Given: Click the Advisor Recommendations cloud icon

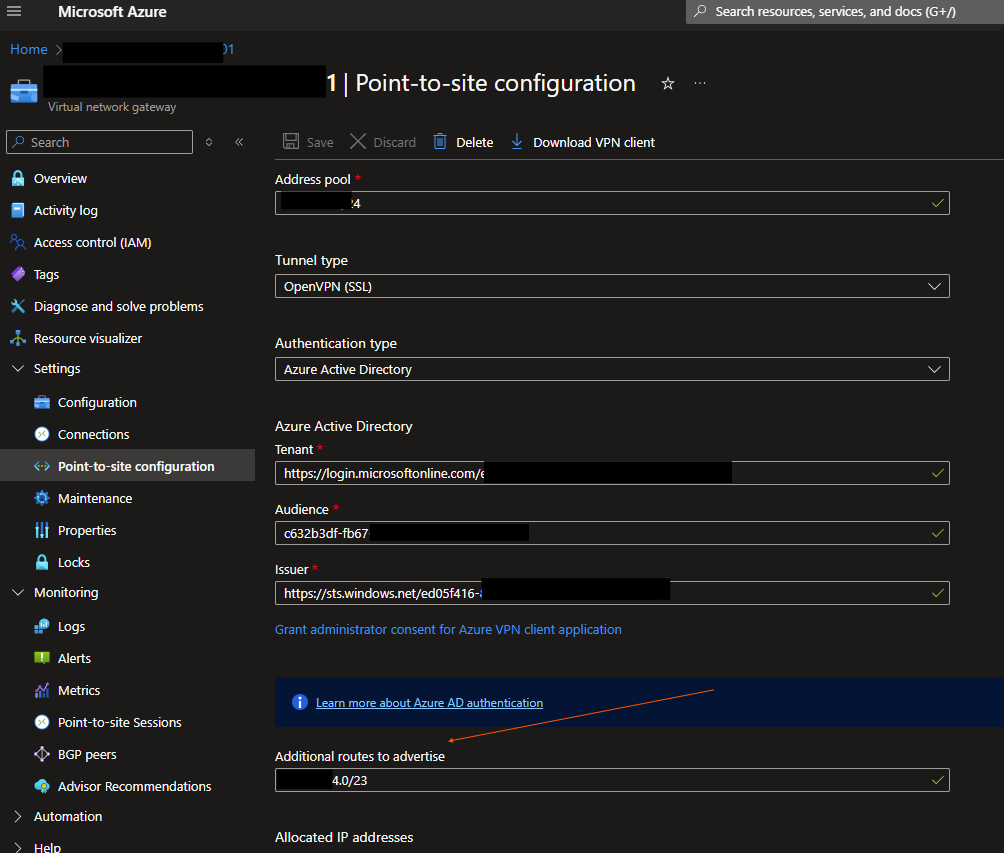Looking at the screenshot, I should point(42,786).
